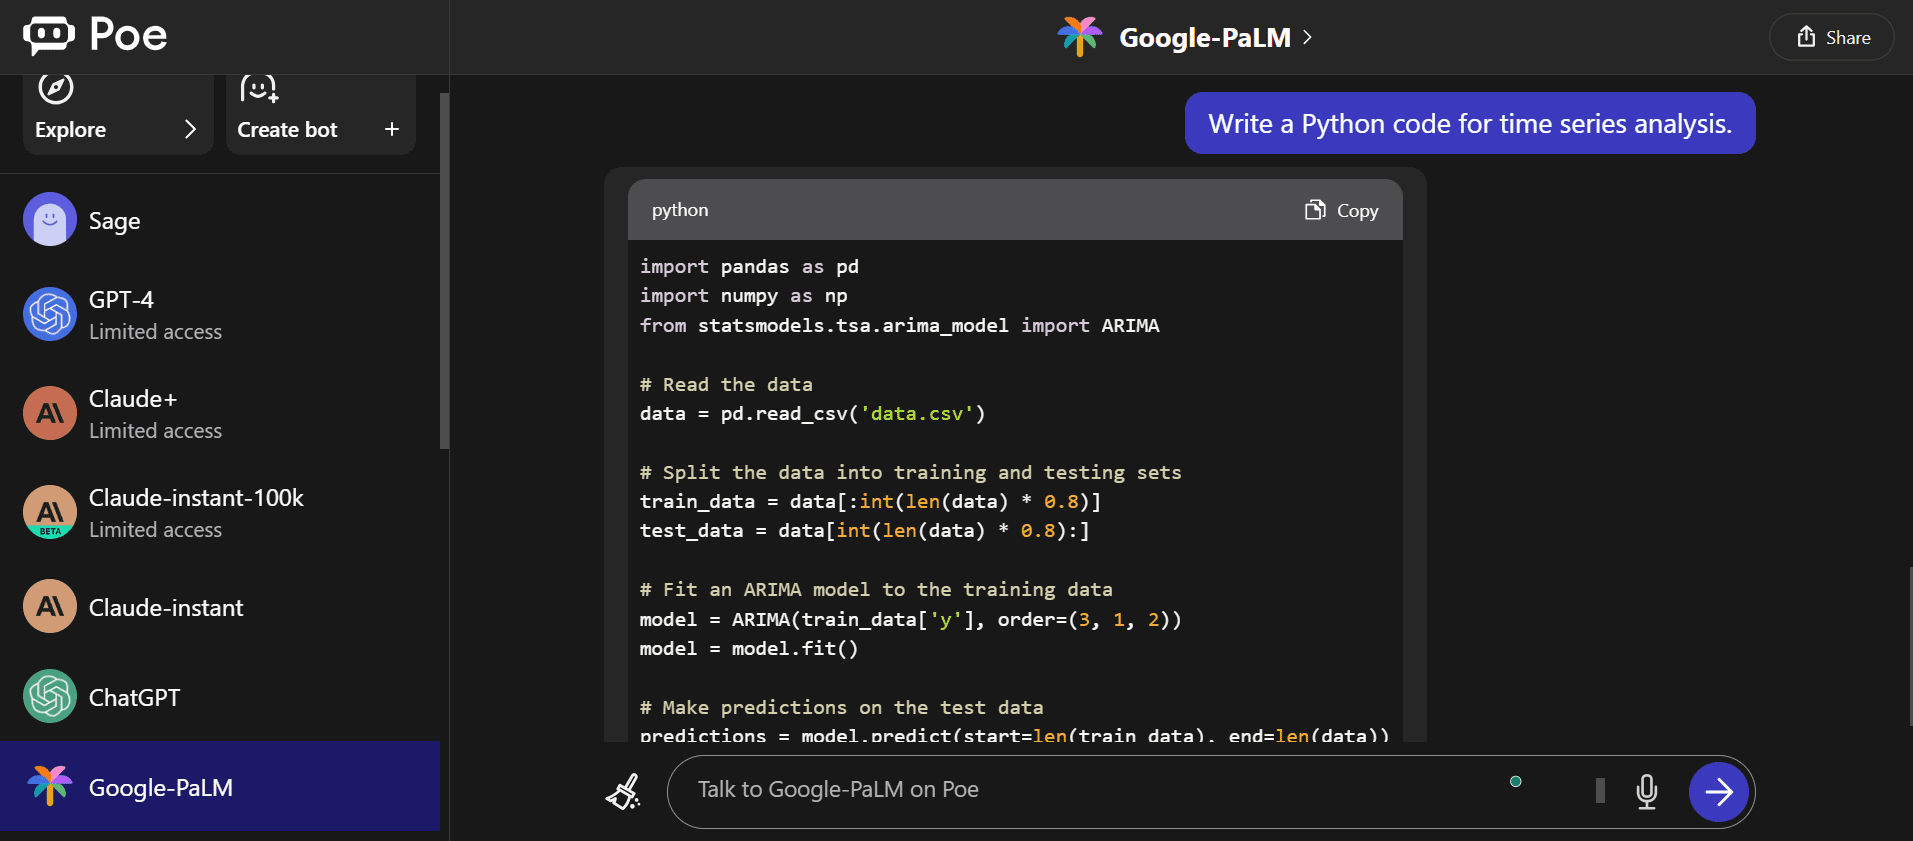This screenshot has width=1913, height=841.
Task: Copy the python code block
Action: 1342,210
